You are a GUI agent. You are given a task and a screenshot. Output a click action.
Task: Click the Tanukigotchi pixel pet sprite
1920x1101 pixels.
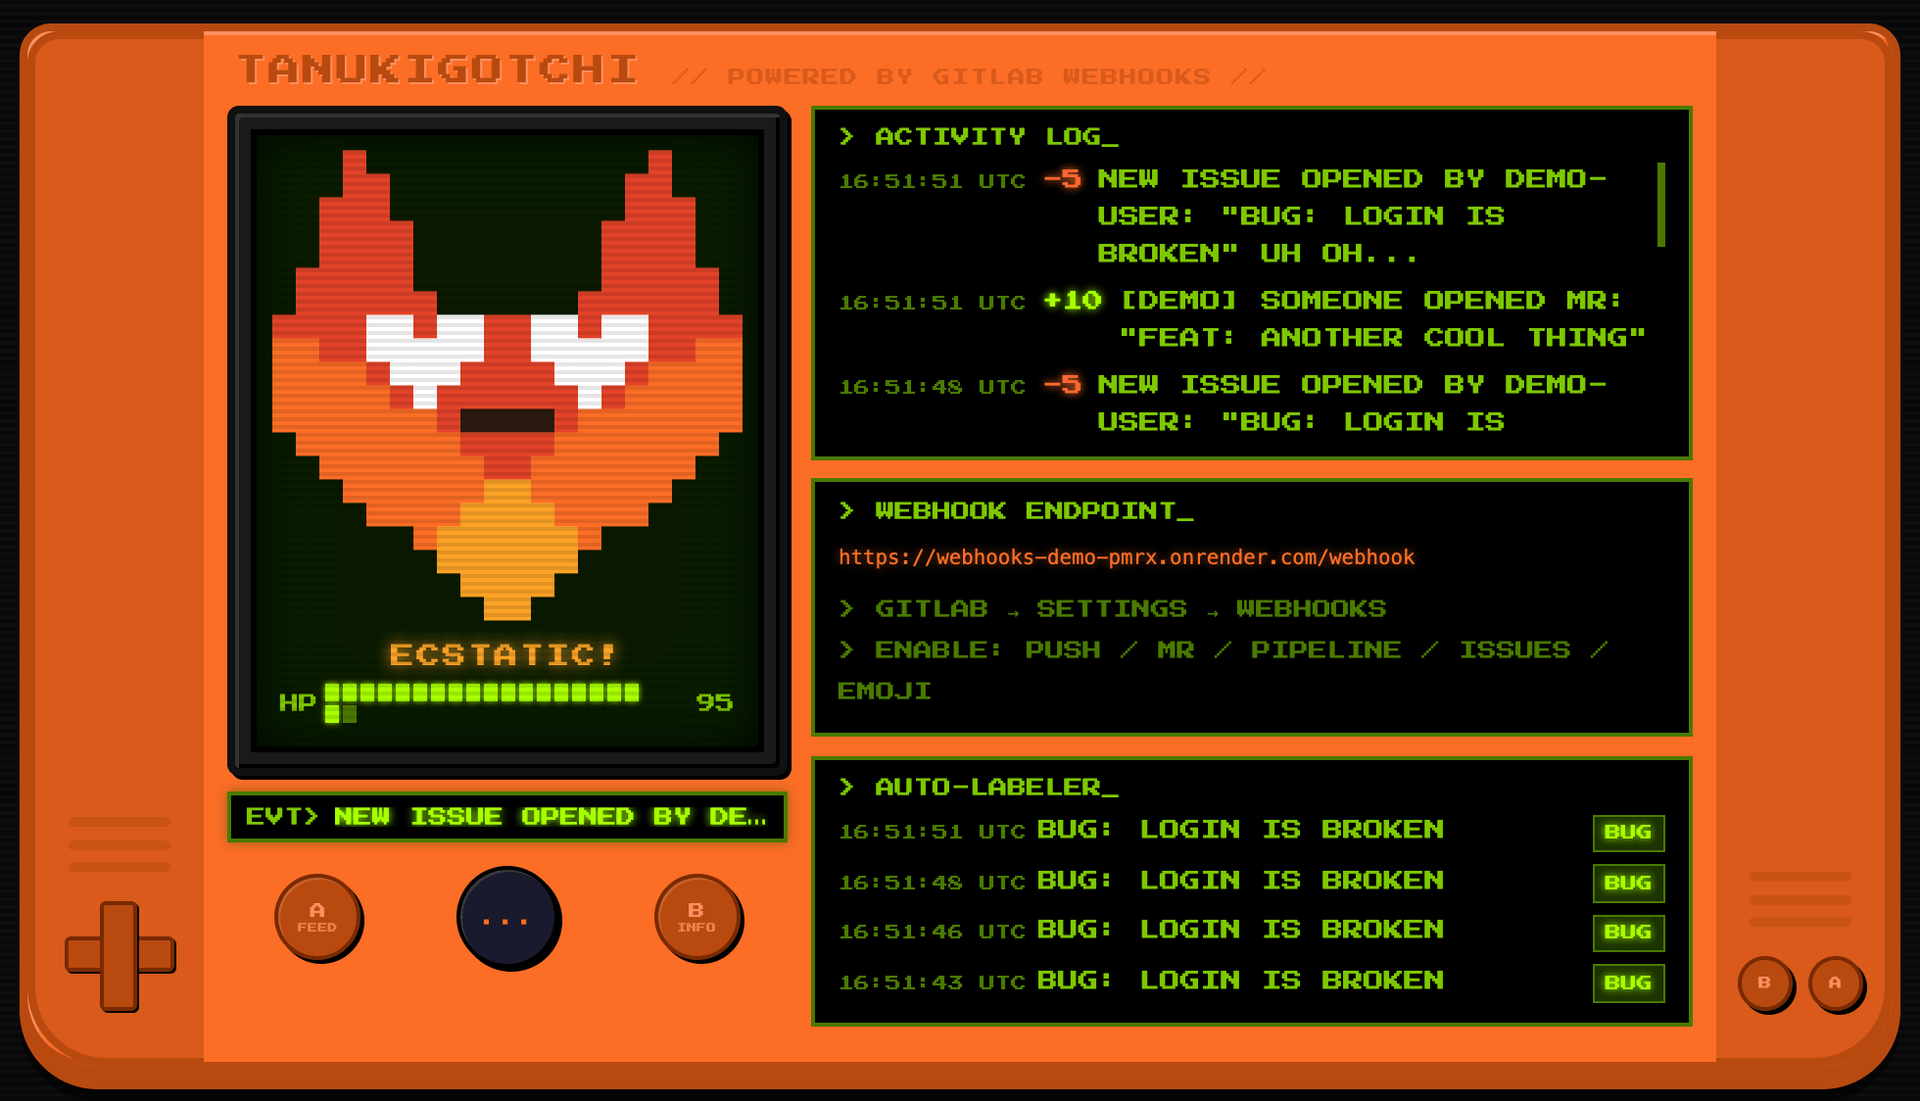(507, 385)
